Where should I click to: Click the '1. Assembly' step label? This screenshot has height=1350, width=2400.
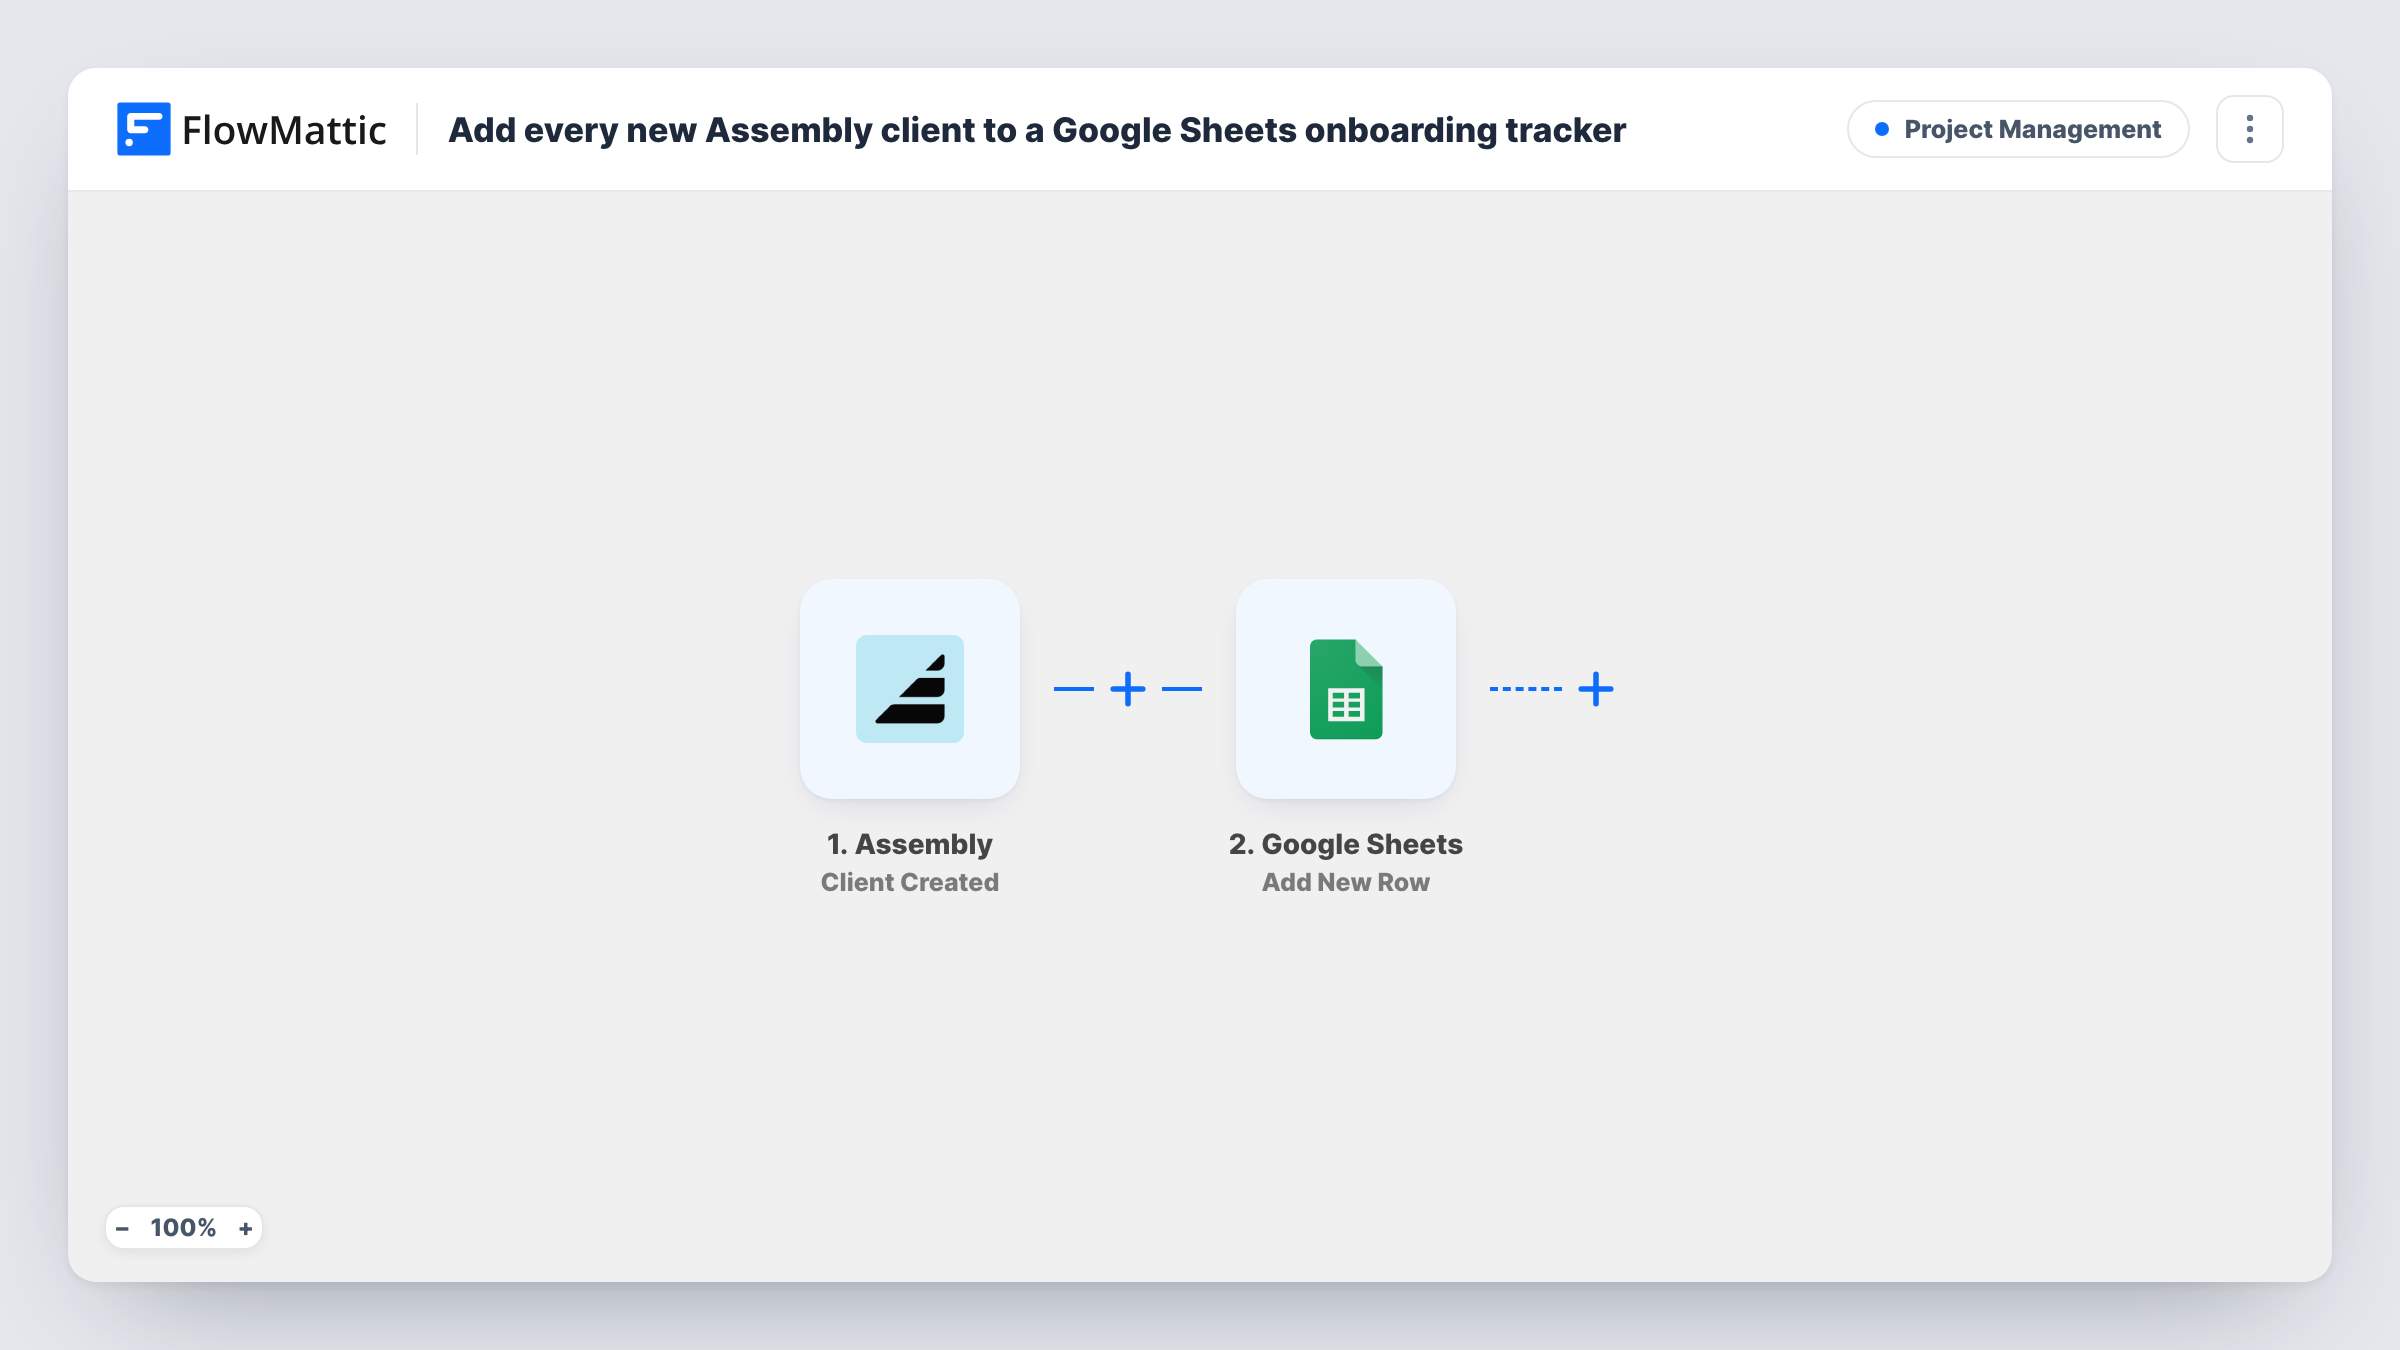910,844
